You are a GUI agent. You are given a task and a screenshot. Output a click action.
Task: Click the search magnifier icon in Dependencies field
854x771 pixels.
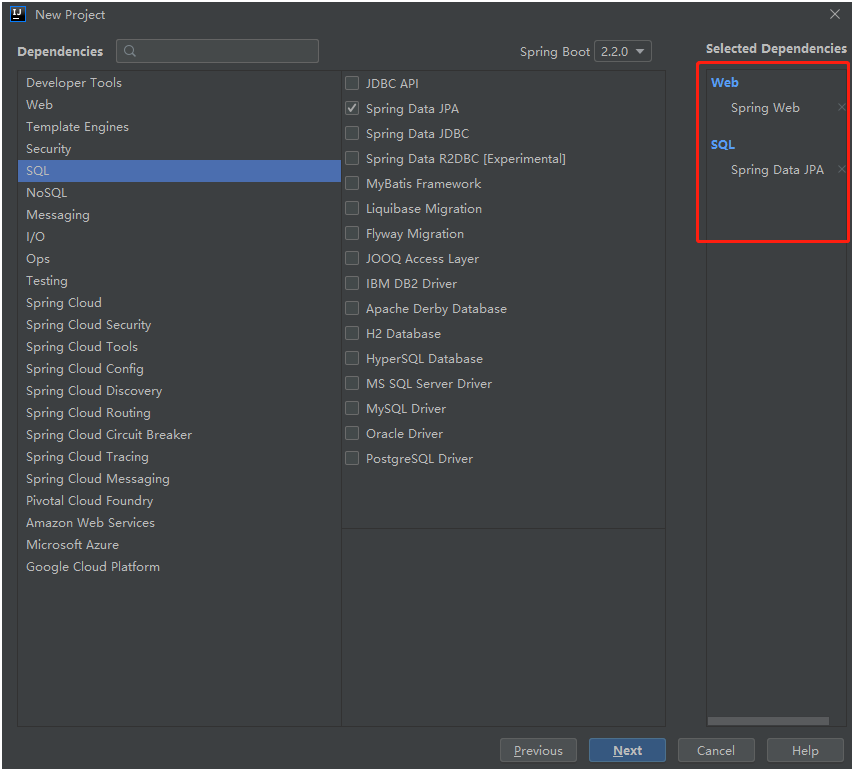coord(130,51)
